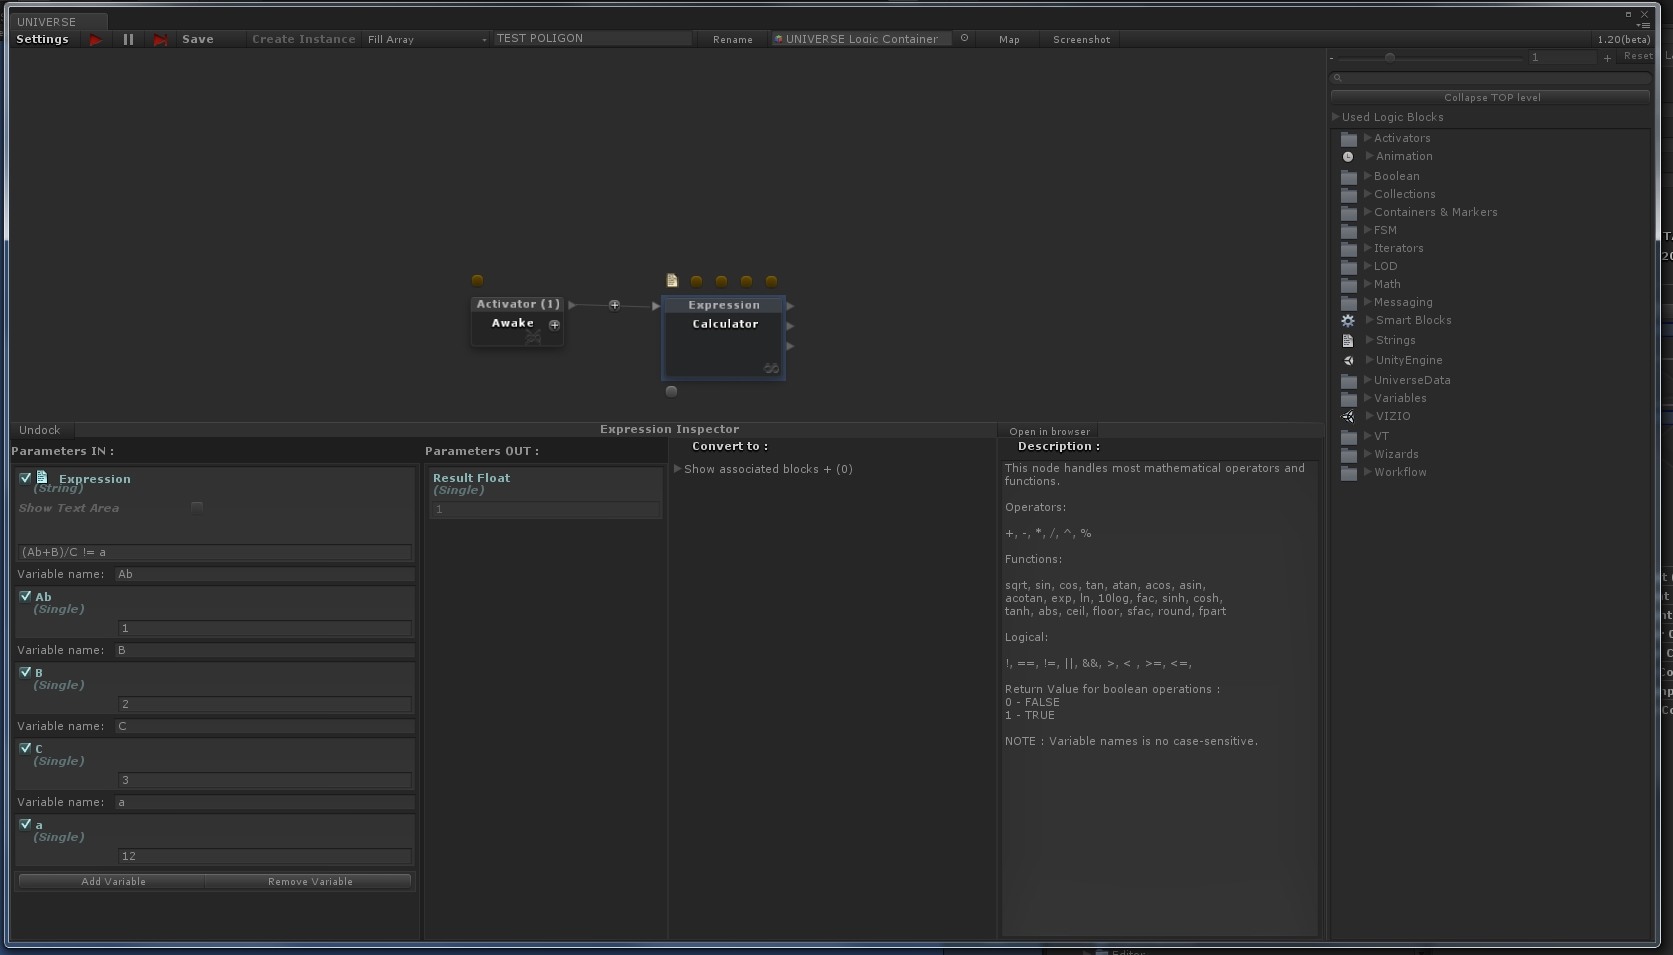This screenshot has height=955, width=1673.
Task: Click the zoom slider handle in the sidebar
Action: [1389, 58]
